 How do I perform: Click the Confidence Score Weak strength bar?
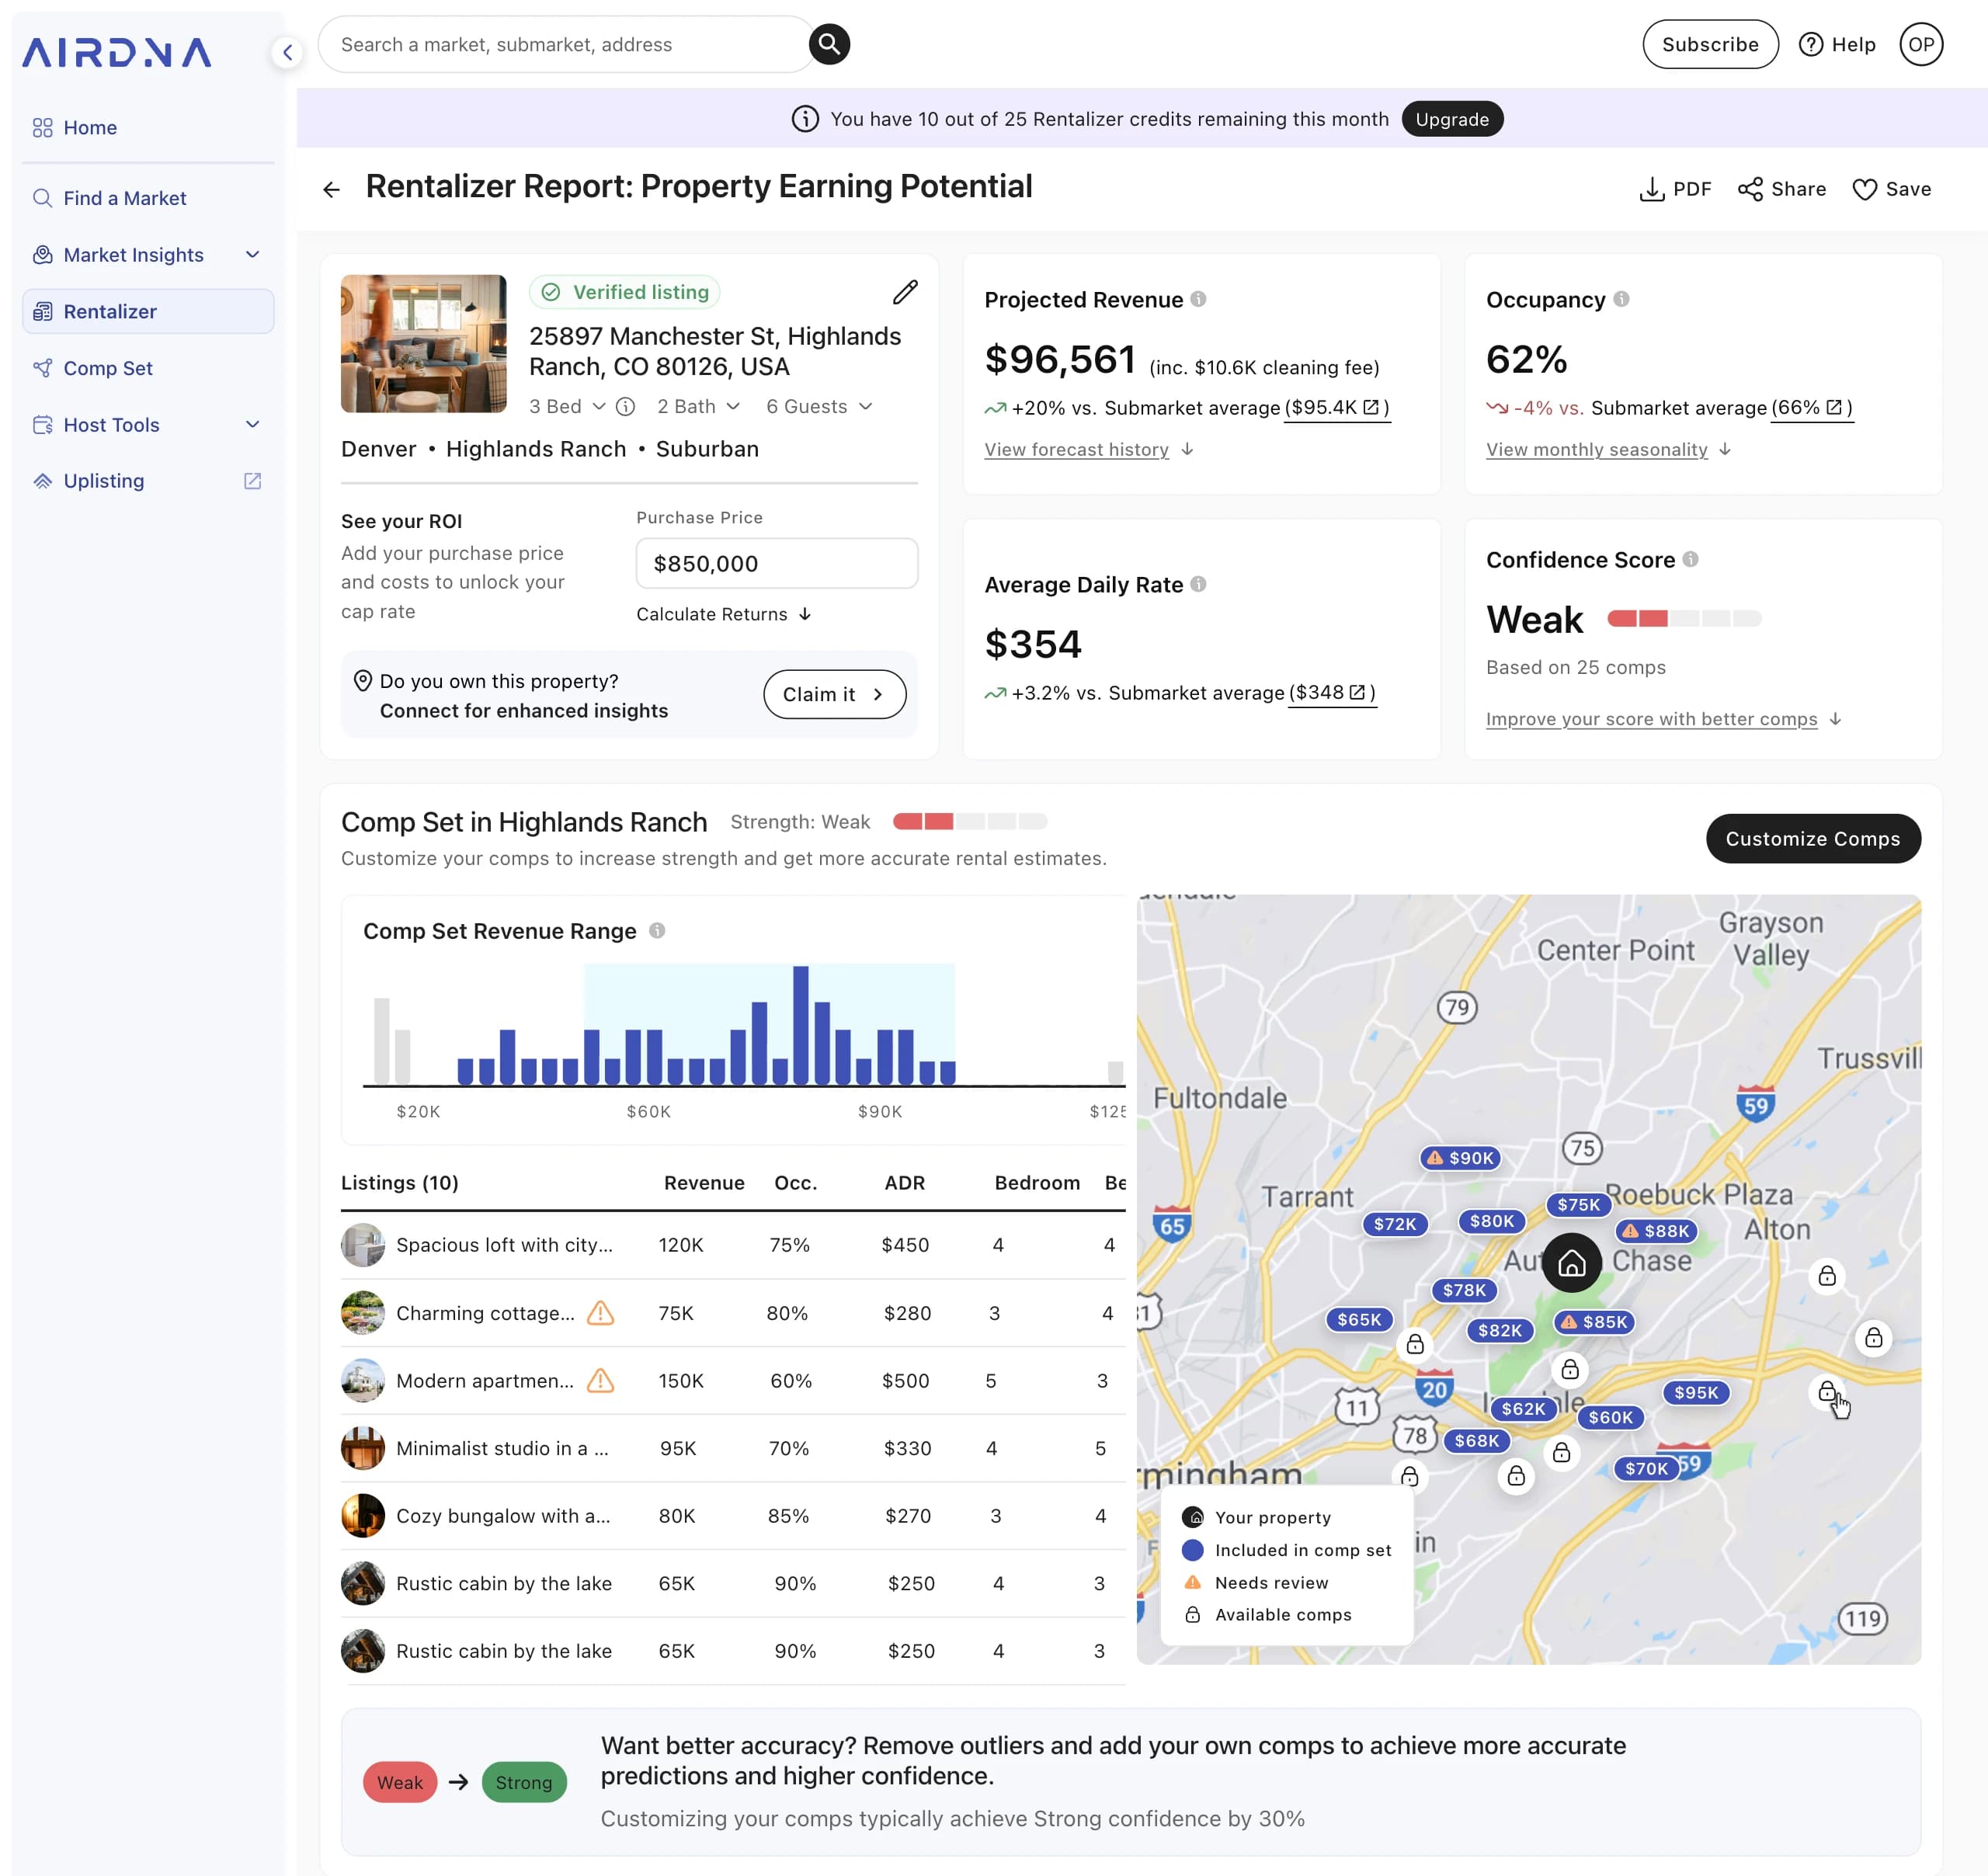1683,618
